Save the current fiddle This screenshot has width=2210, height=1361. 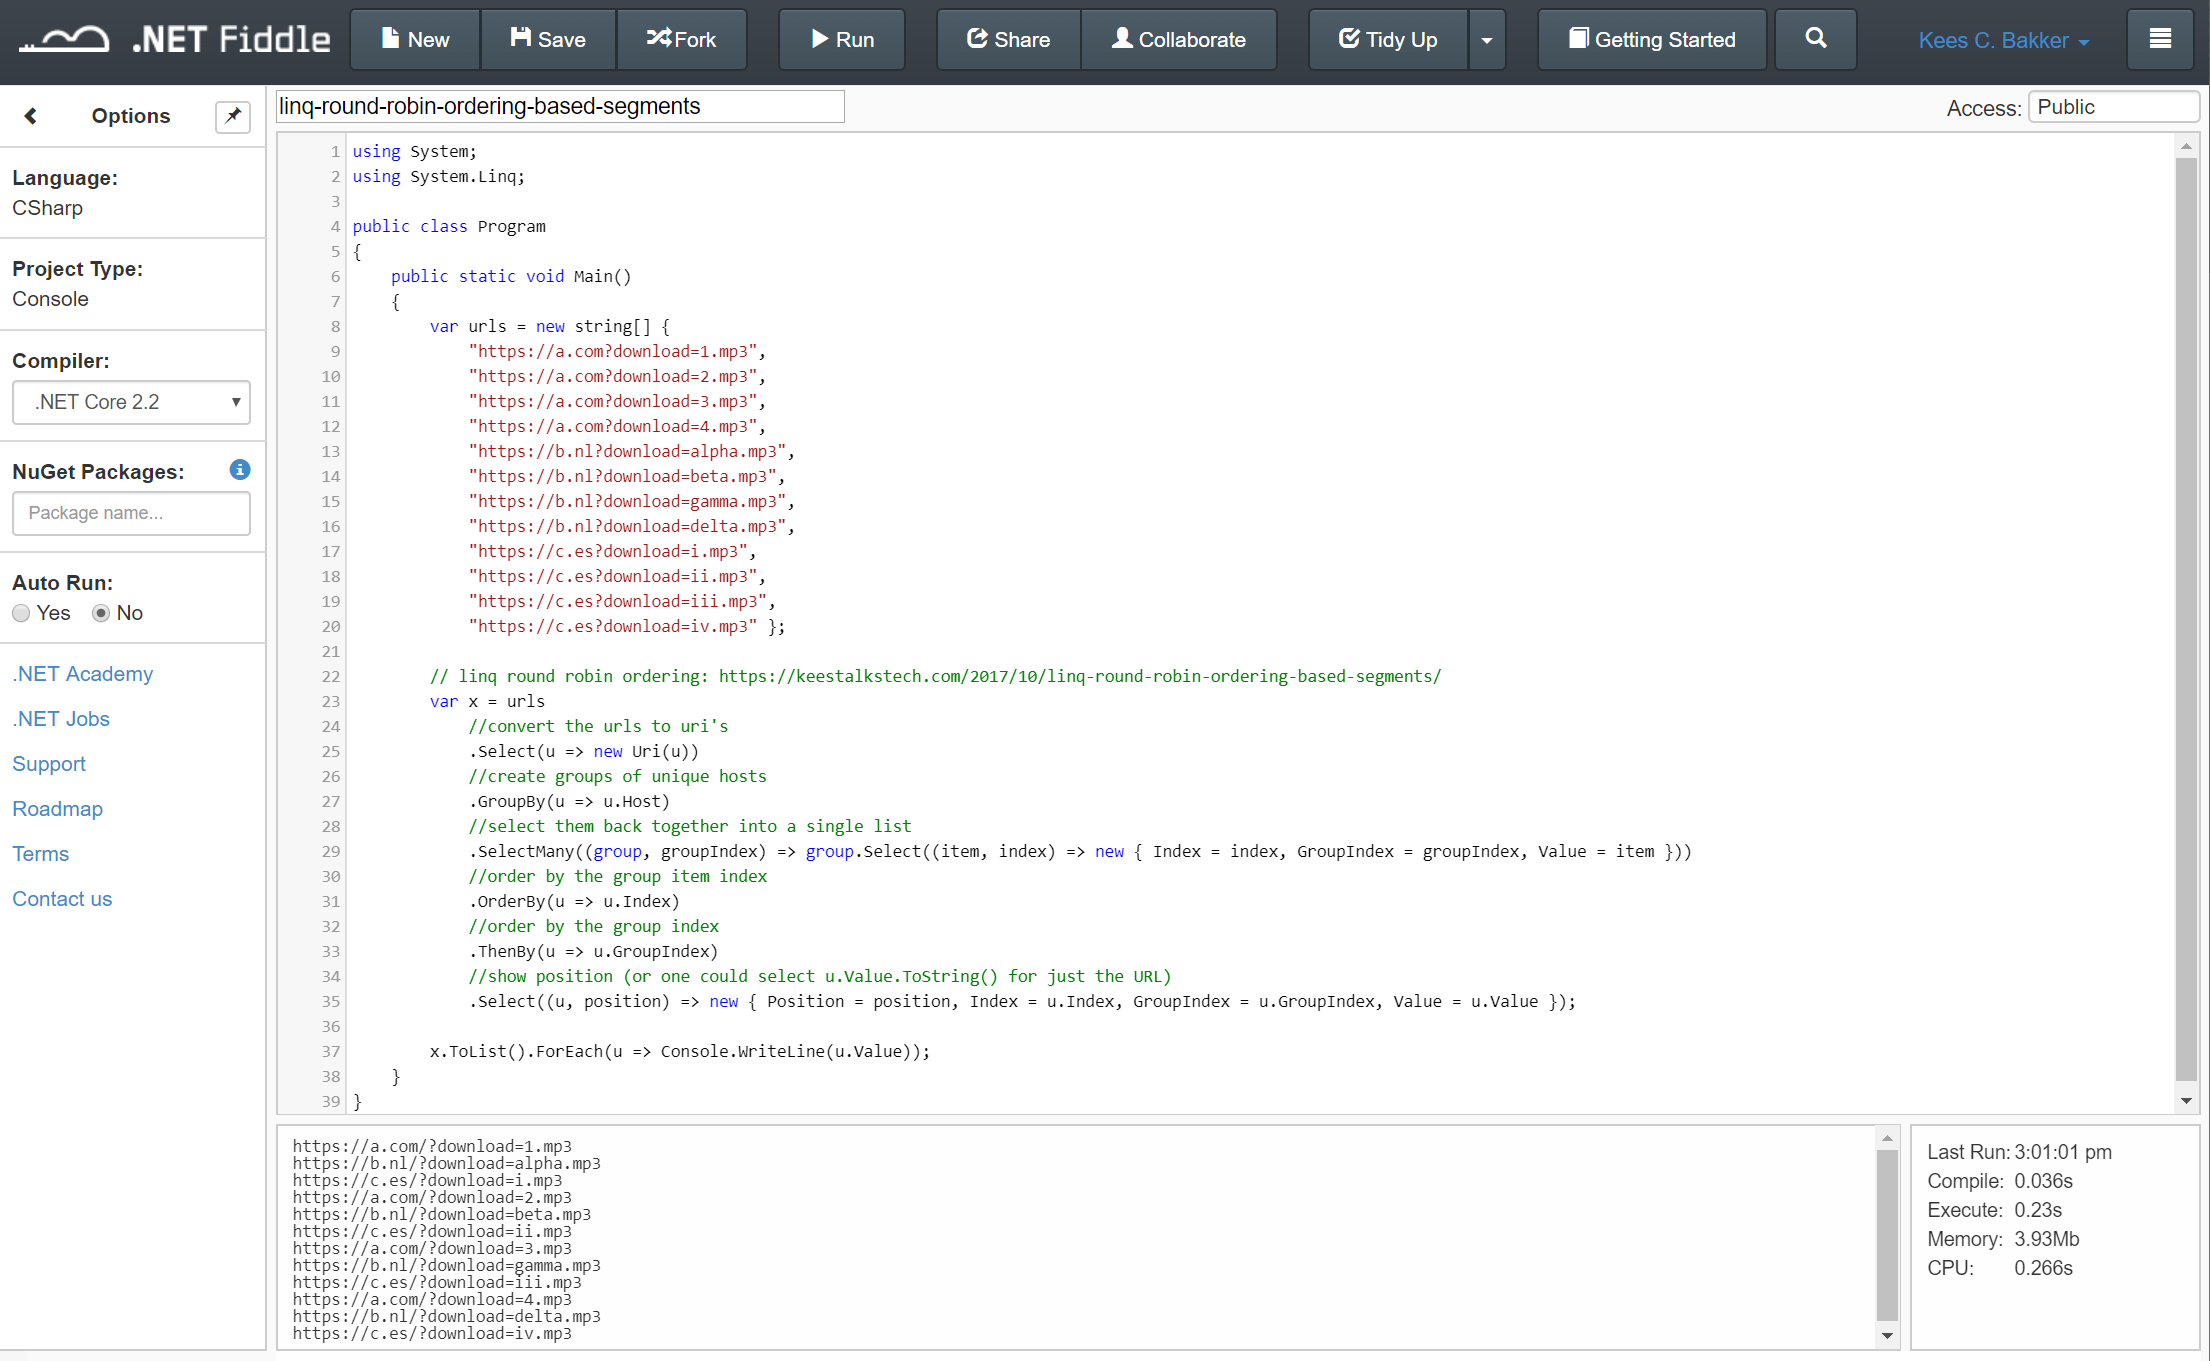pyautogui.click(x=548, y=40)
